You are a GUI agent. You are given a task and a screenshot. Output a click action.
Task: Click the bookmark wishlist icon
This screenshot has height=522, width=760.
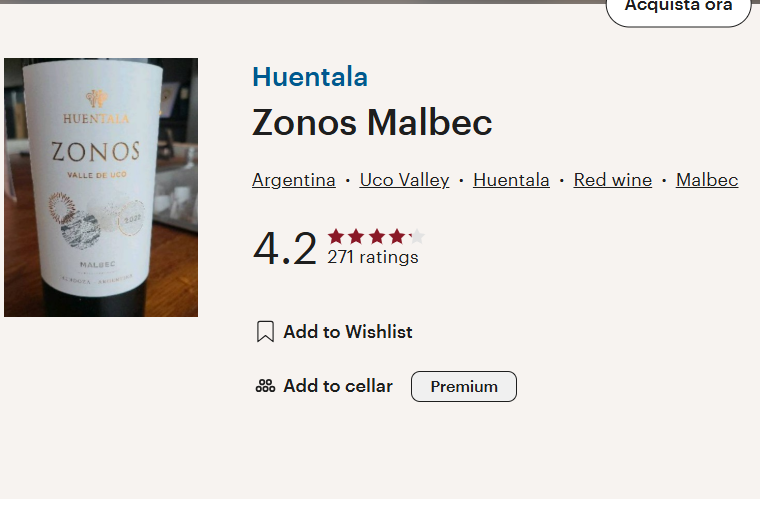tap(265, 332)
